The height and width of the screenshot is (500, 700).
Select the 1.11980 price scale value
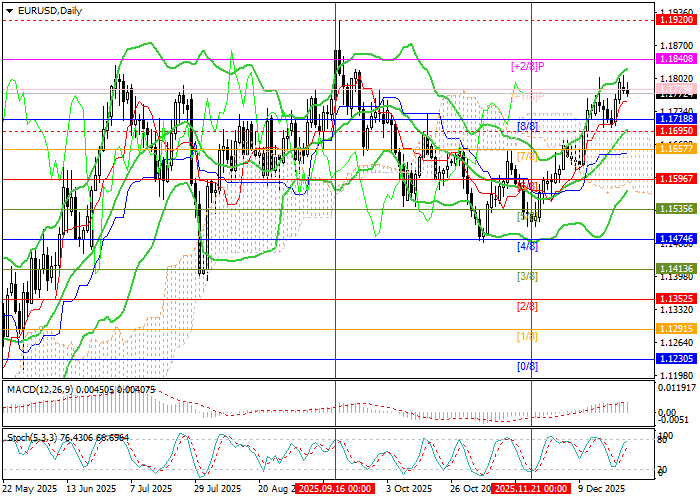(676, 375)
